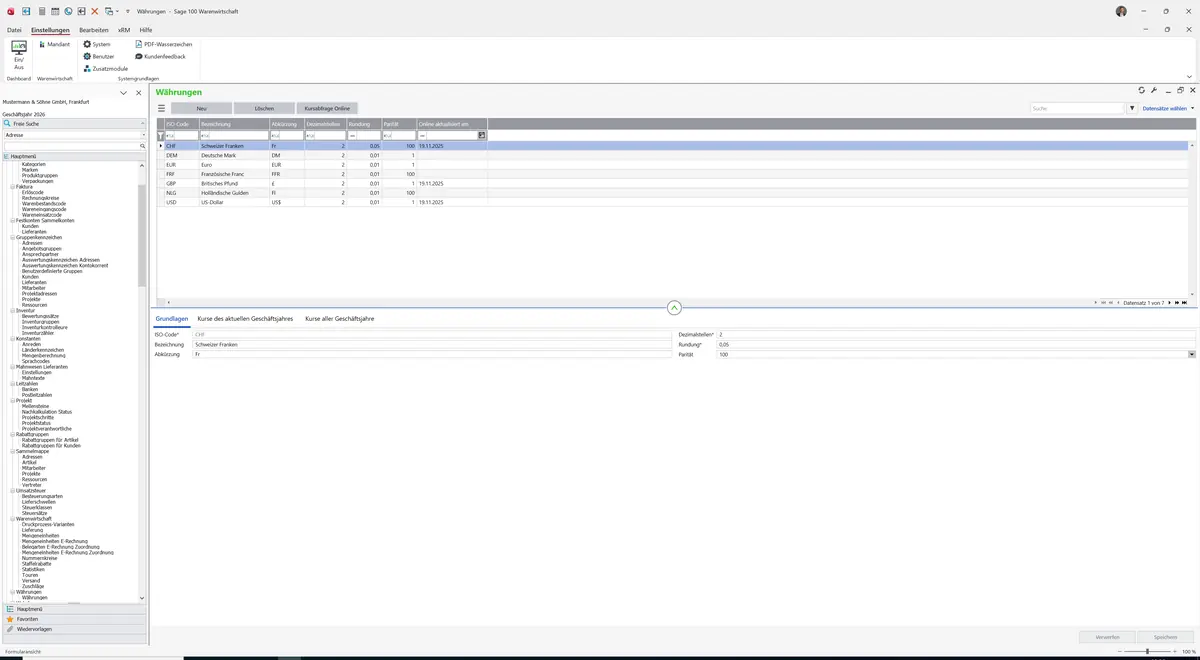Click the Suche input field
Screen dimensions: 1200x660
click(x=1077, y=108)
